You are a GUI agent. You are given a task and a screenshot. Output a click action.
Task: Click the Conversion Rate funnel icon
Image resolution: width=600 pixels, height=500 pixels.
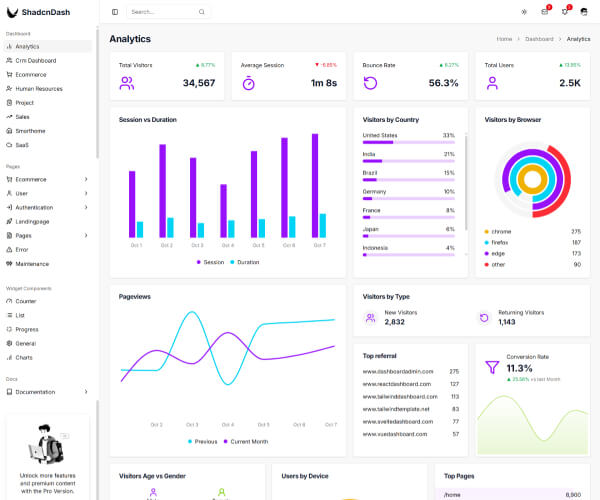[x=492, y=367]
